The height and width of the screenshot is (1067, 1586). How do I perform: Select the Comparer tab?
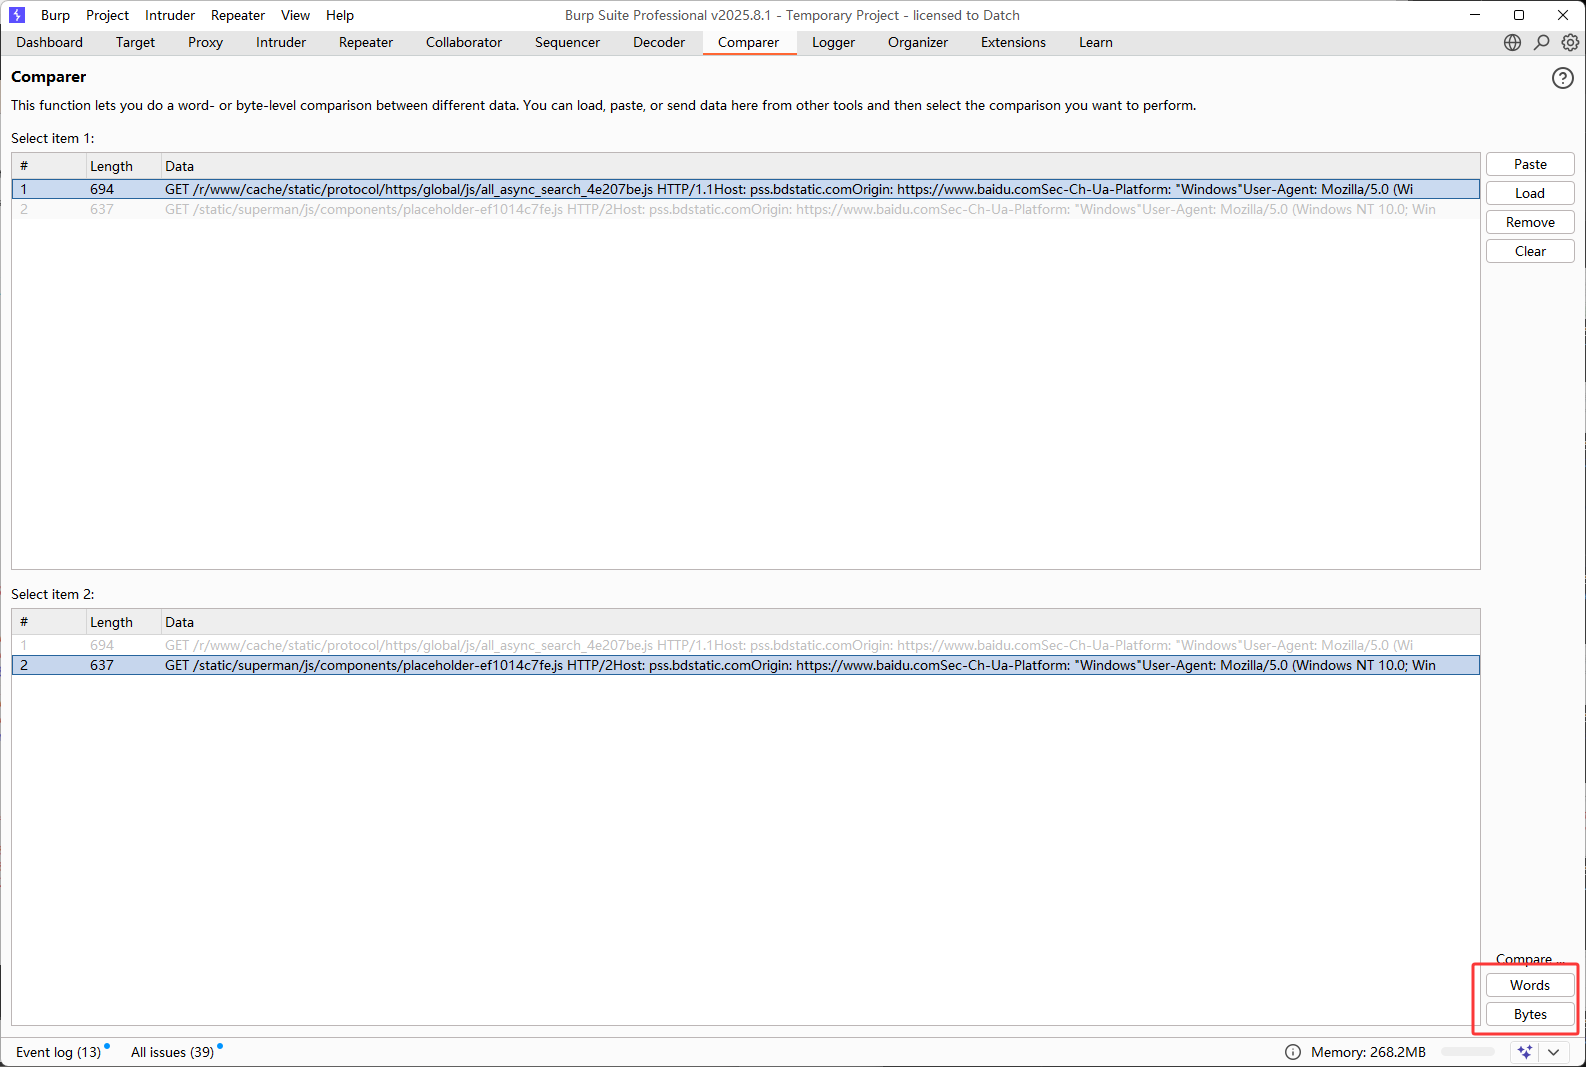tap(748, 42)
